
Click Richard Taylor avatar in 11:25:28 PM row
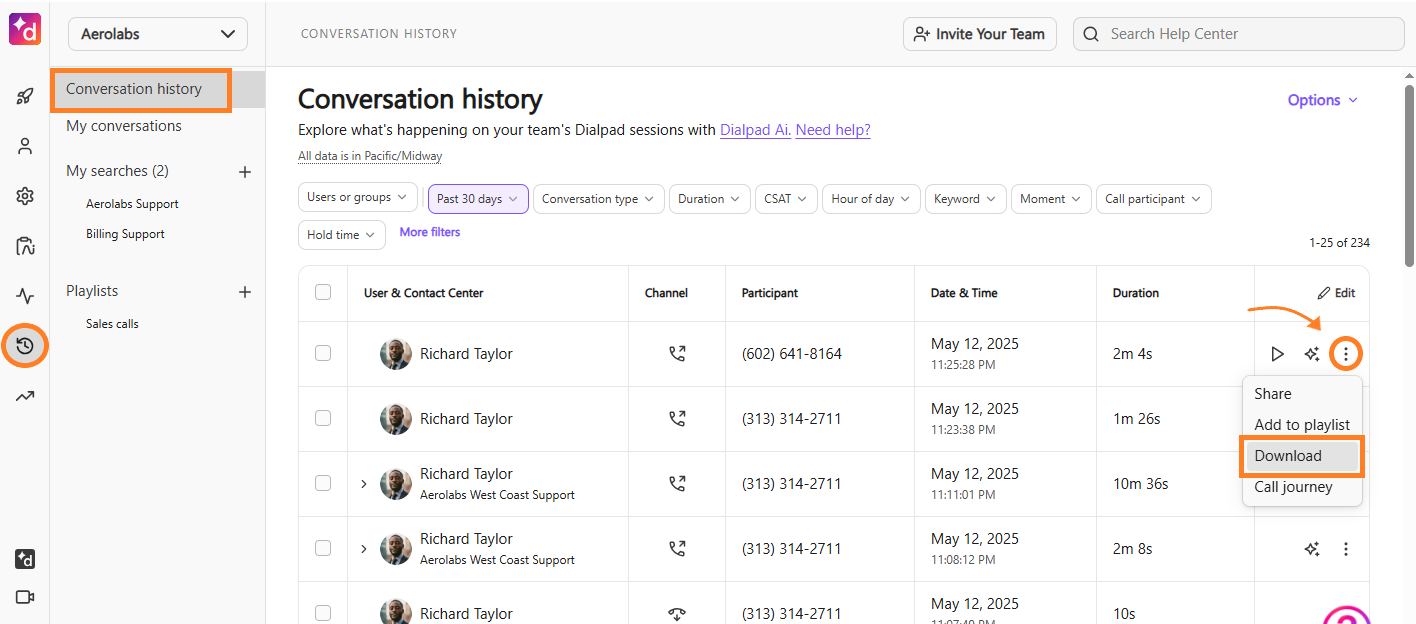[x=396, y=354]
